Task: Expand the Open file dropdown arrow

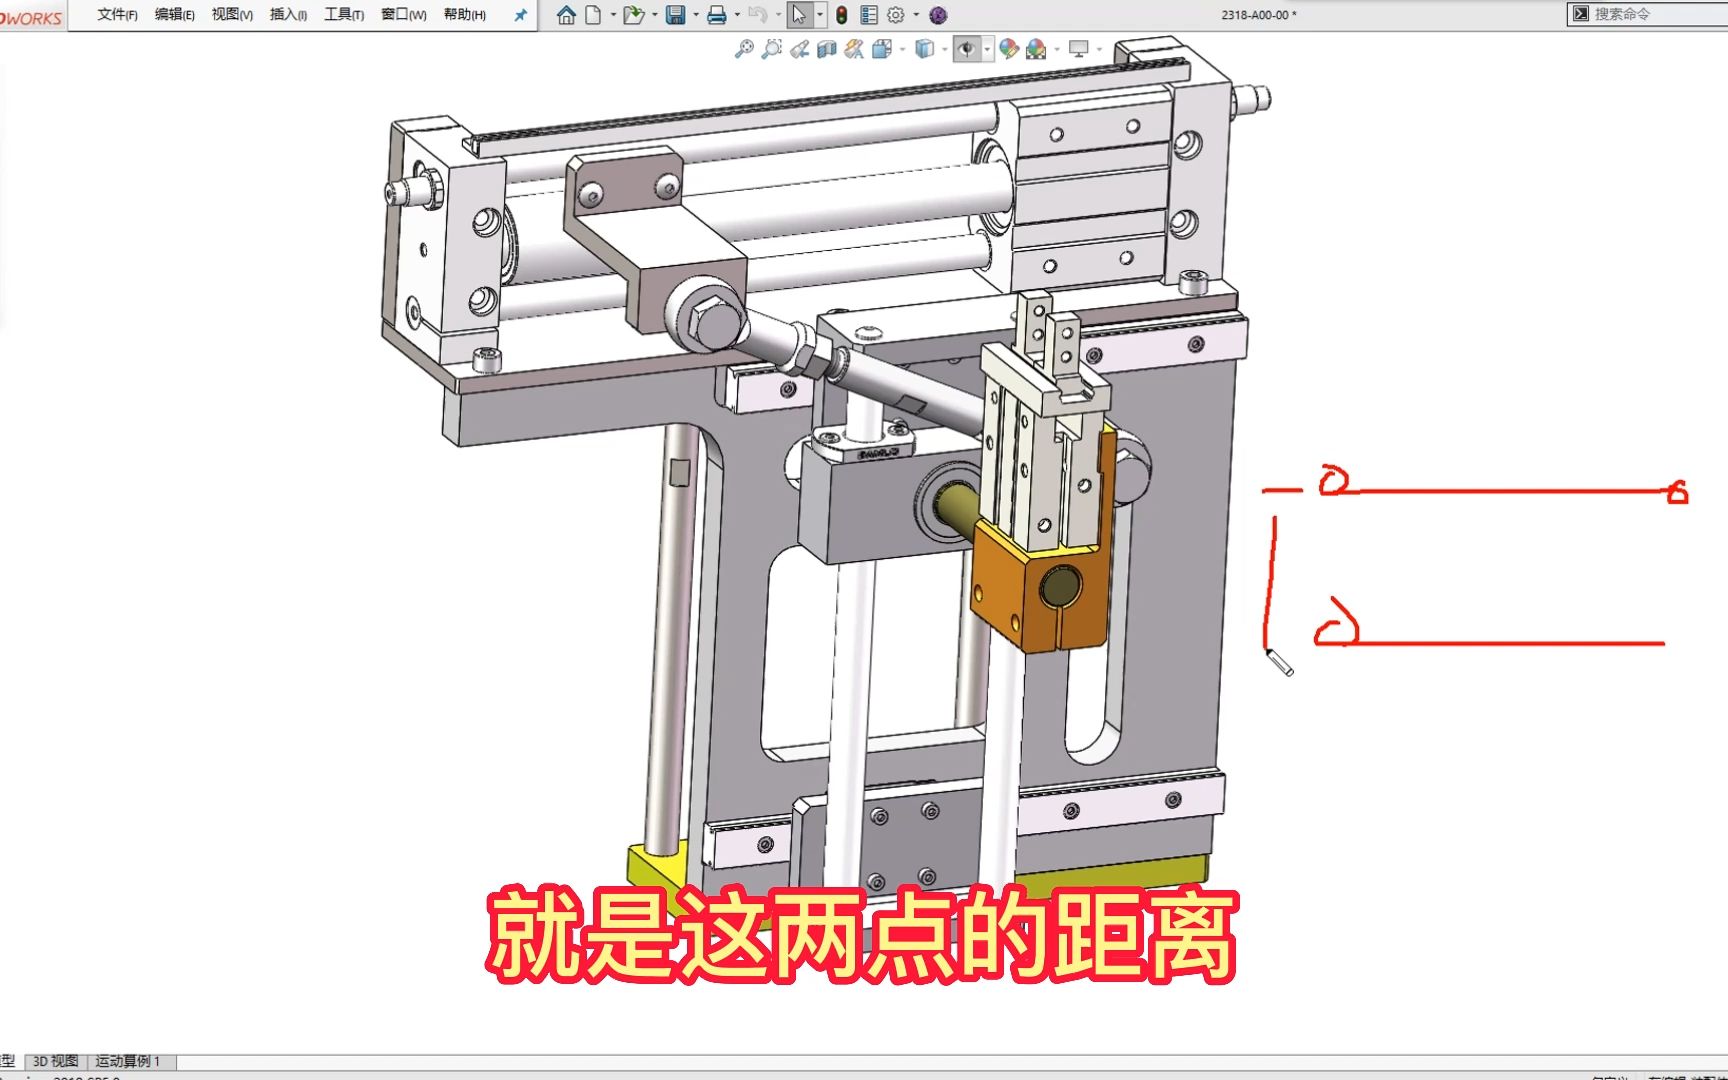Action: (655, 15)
